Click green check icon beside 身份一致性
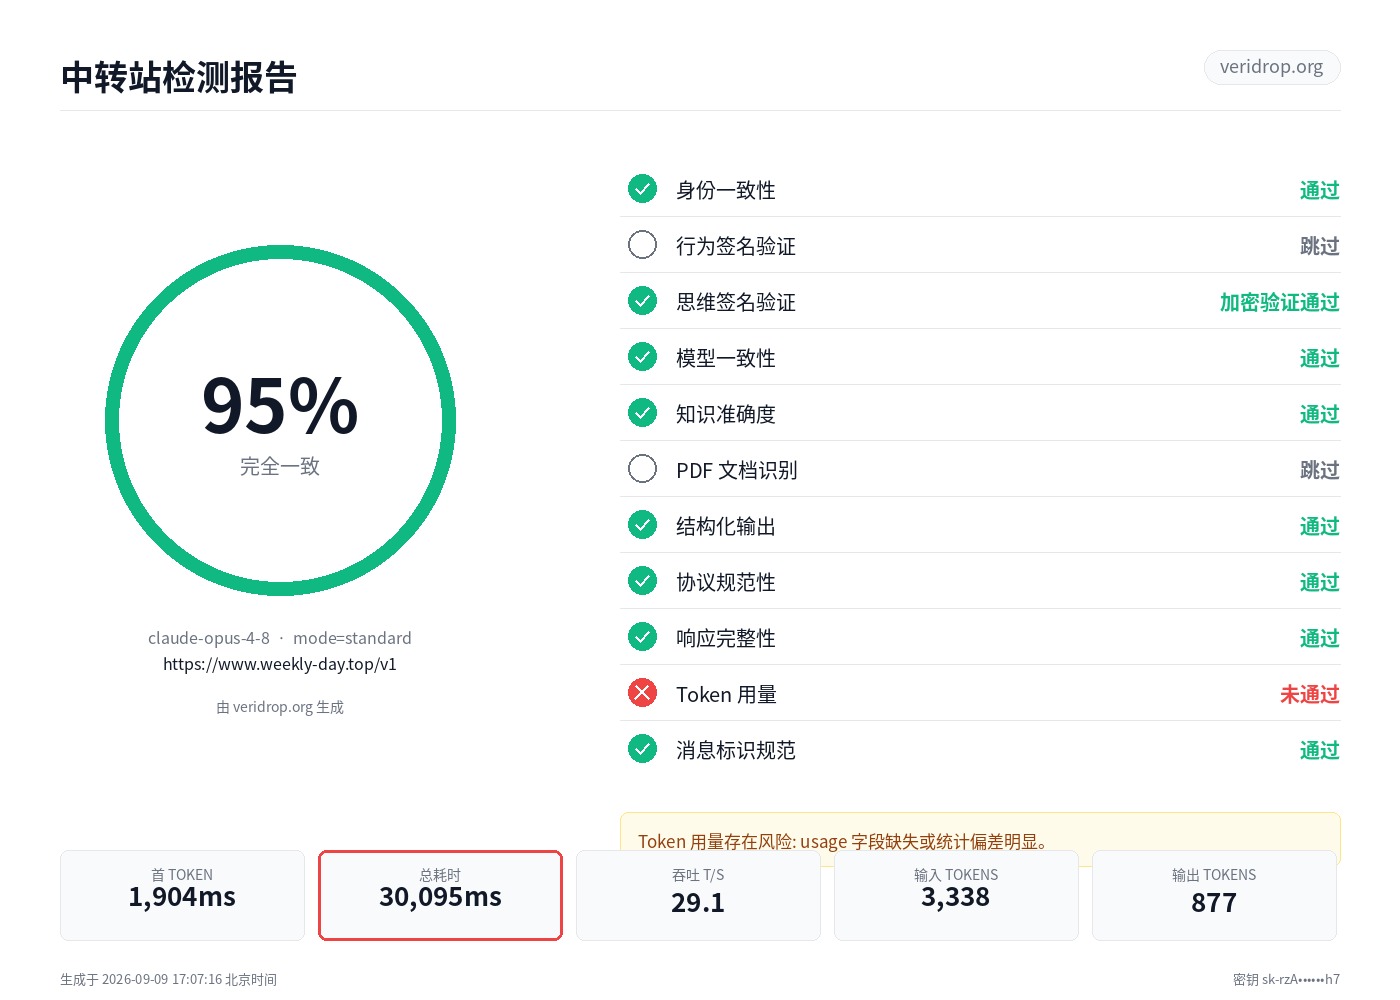This screenshot has height=1000, width=1400. pos(642,189)
